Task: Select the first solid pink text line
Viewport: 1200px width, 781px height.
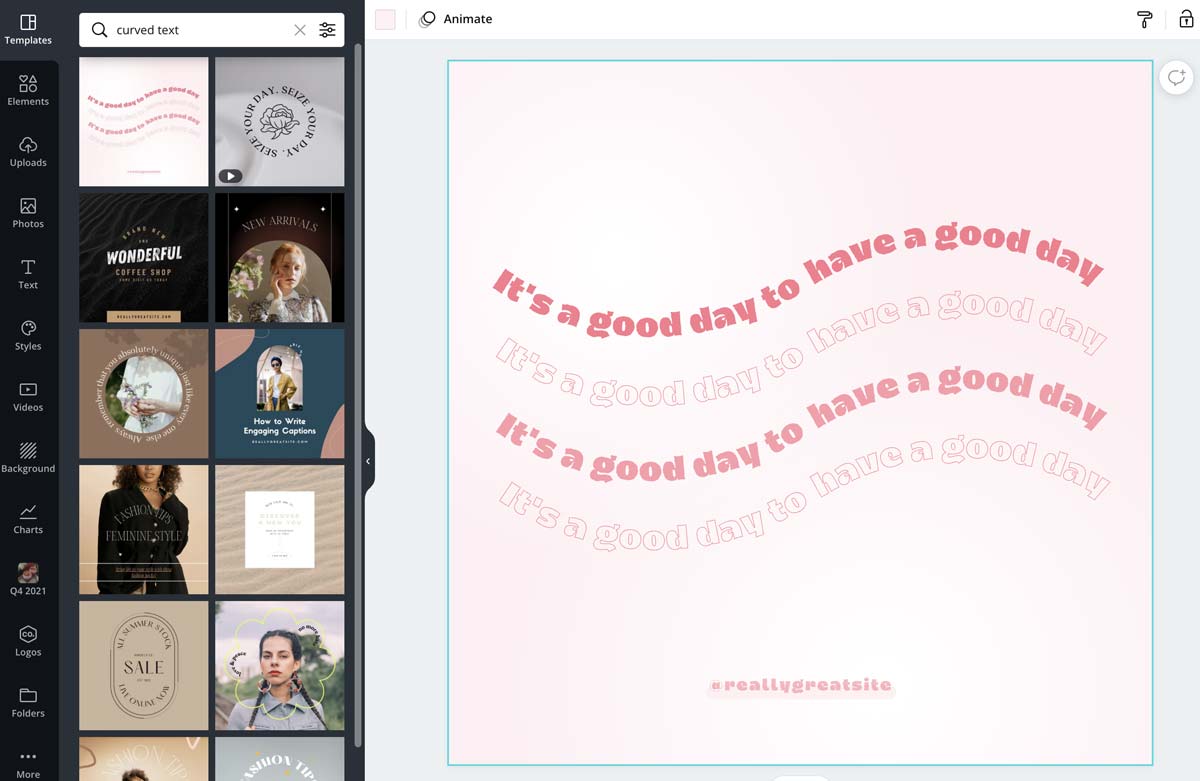Action: (x=798, y=280)
